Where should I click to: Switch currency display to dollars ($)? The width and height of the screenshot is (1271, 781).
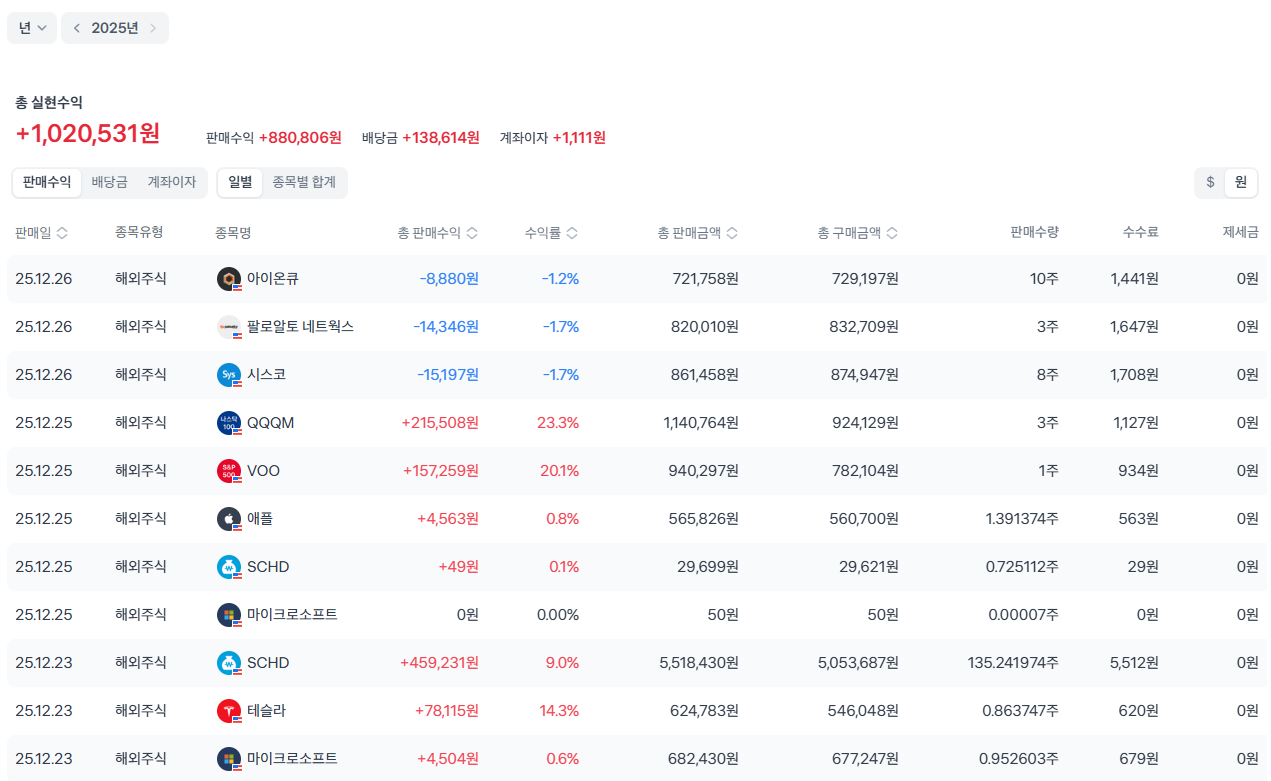(1210, 182)
